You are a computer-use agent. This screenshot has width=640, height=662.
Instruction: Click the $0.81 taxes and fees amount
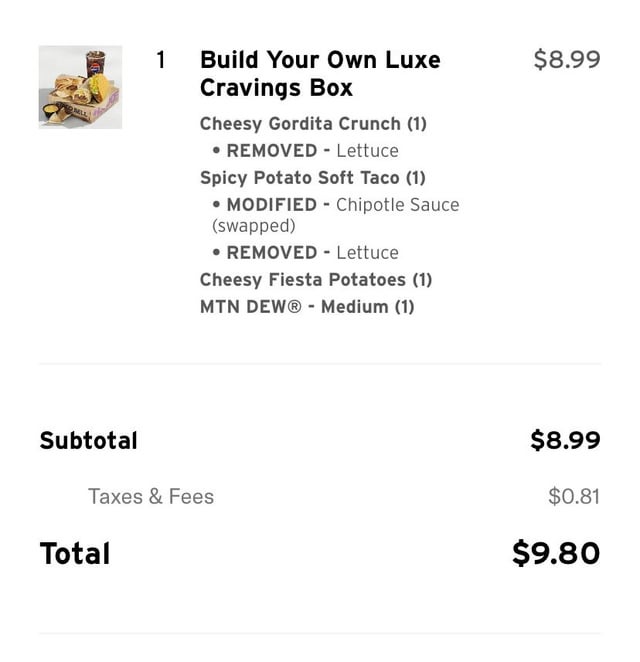point(573,497)
